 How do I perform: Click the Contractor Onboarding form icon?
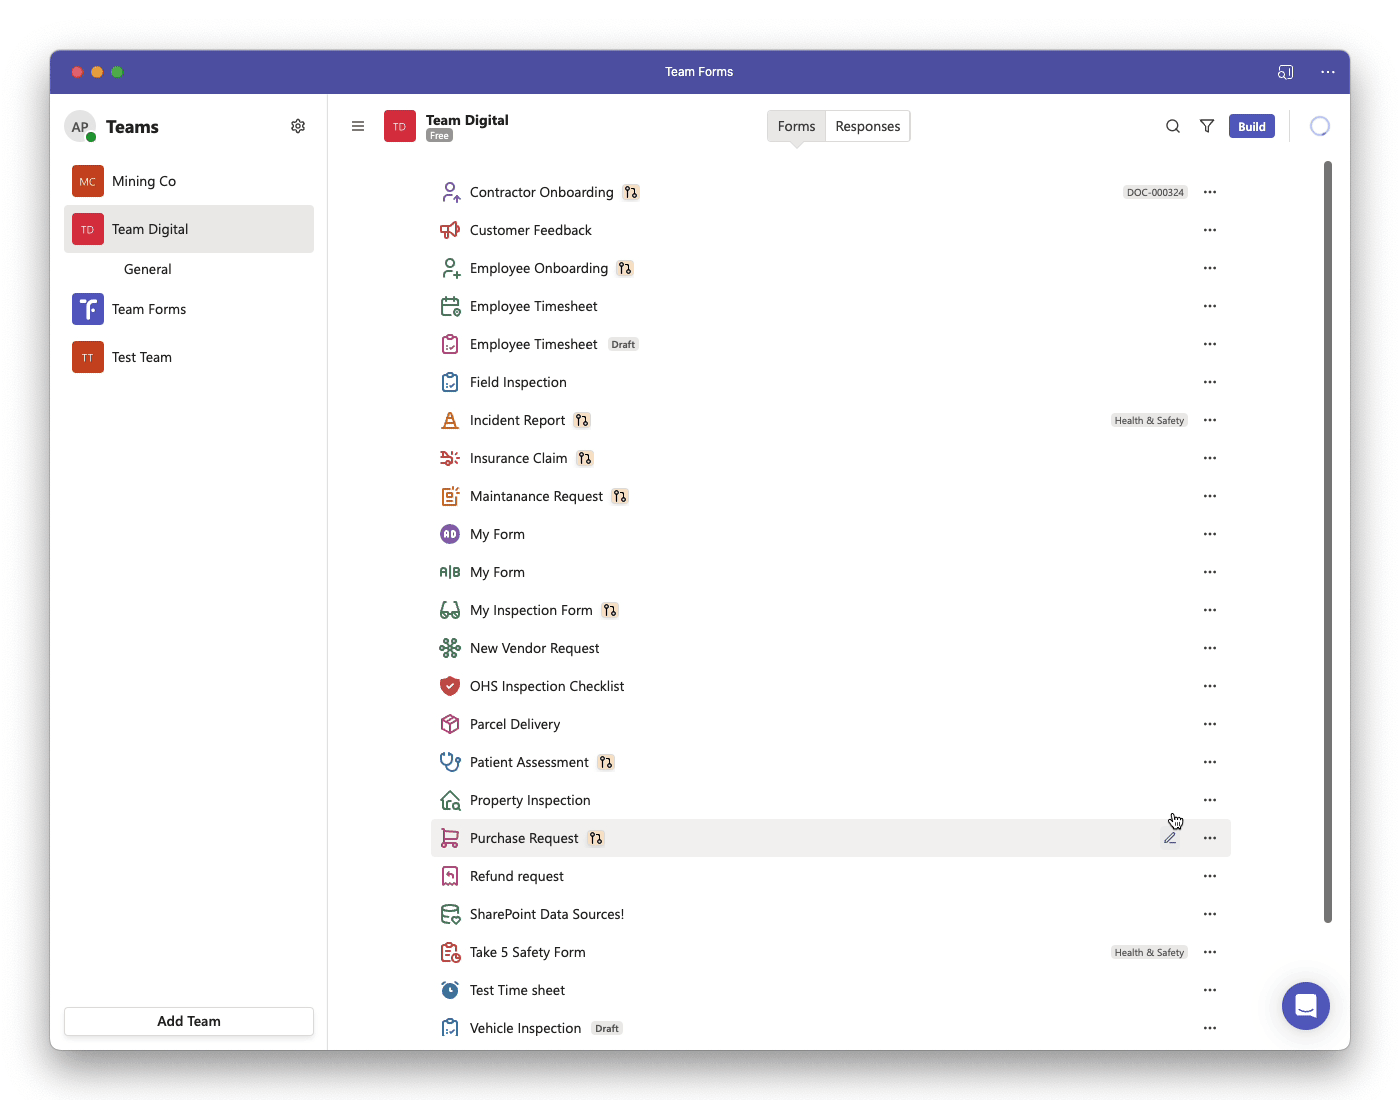tap(450, 192)
